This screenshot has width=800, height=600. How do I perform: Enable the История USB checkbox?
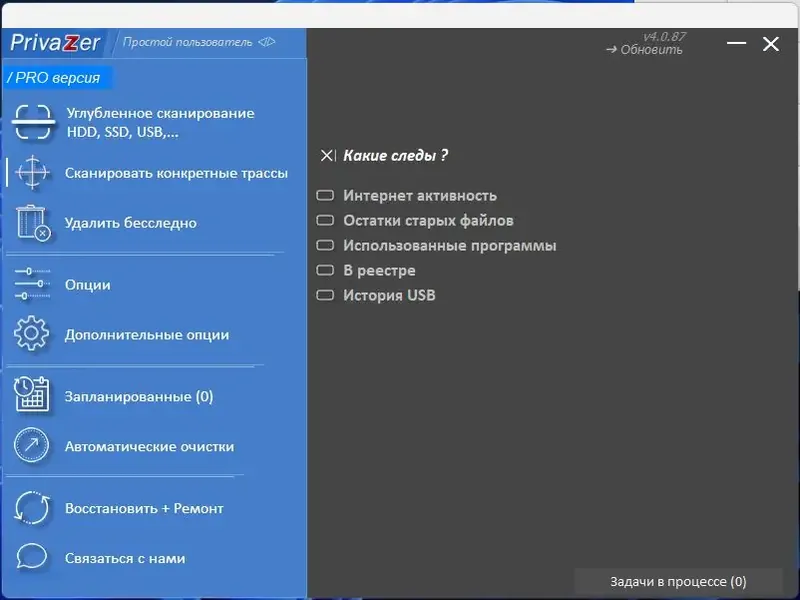pos(325,295)
